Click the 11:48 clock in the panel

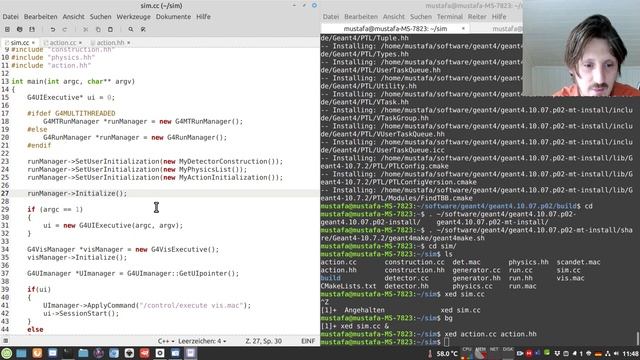point(631,353)
